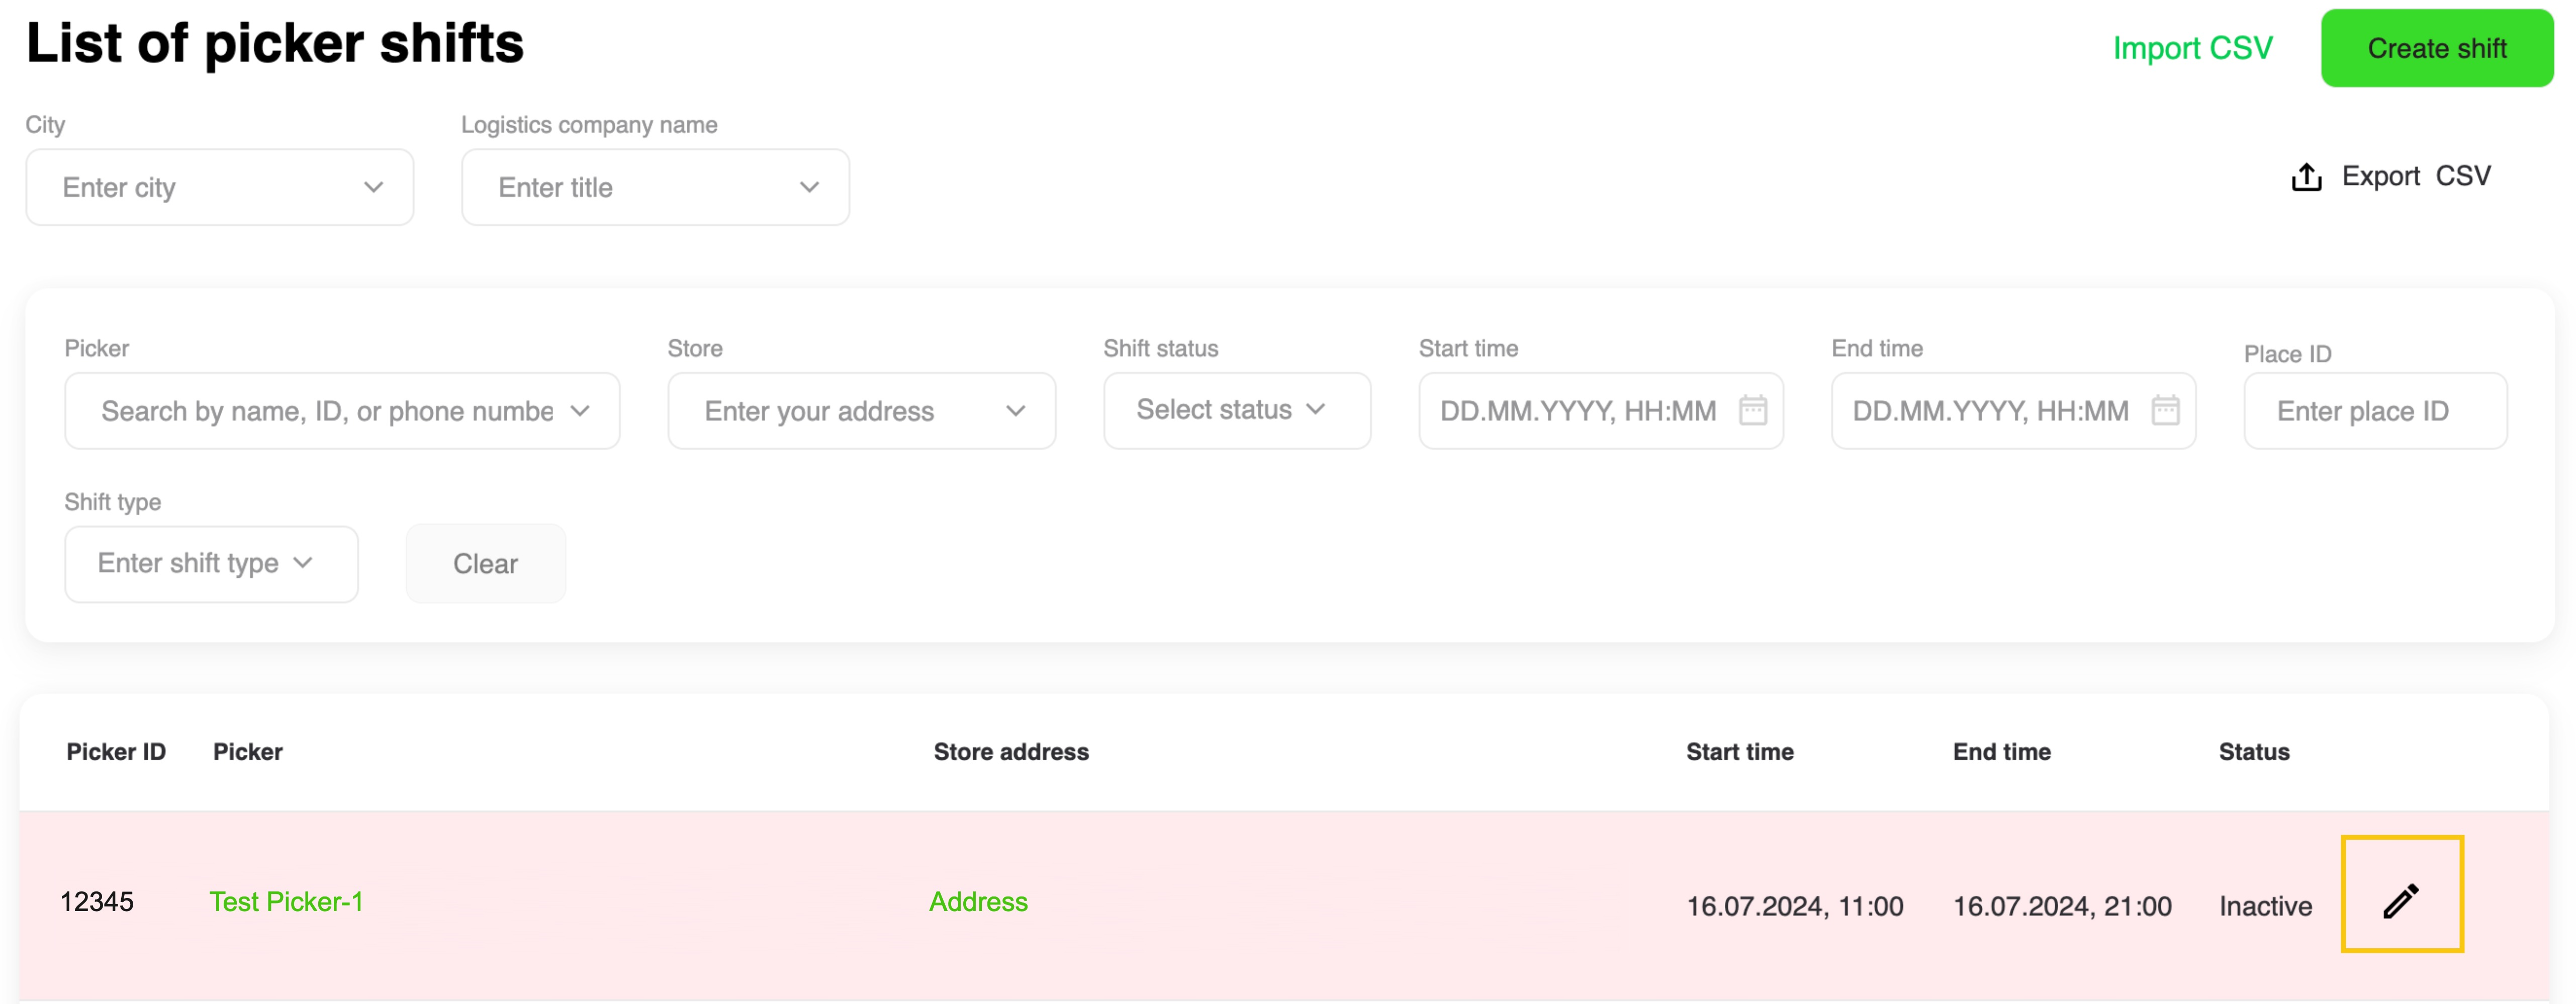Open the Test Picker-1 link

[x=286, y=901]
